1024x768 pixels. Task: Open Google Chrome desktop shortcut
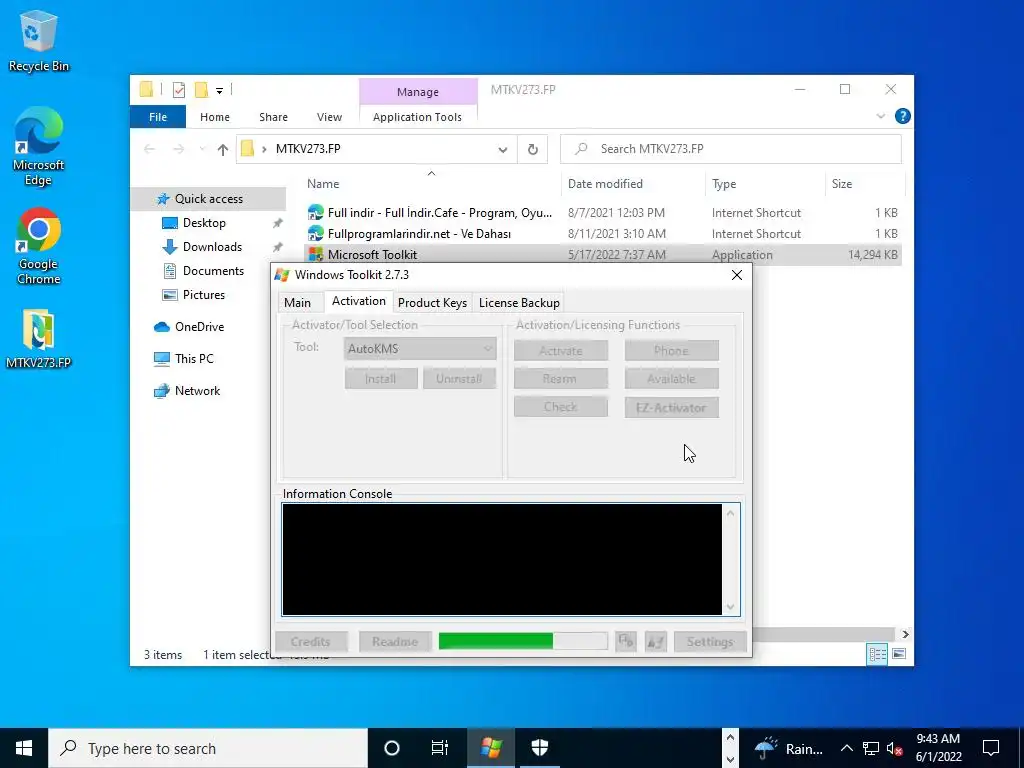(x=39, y=246)
